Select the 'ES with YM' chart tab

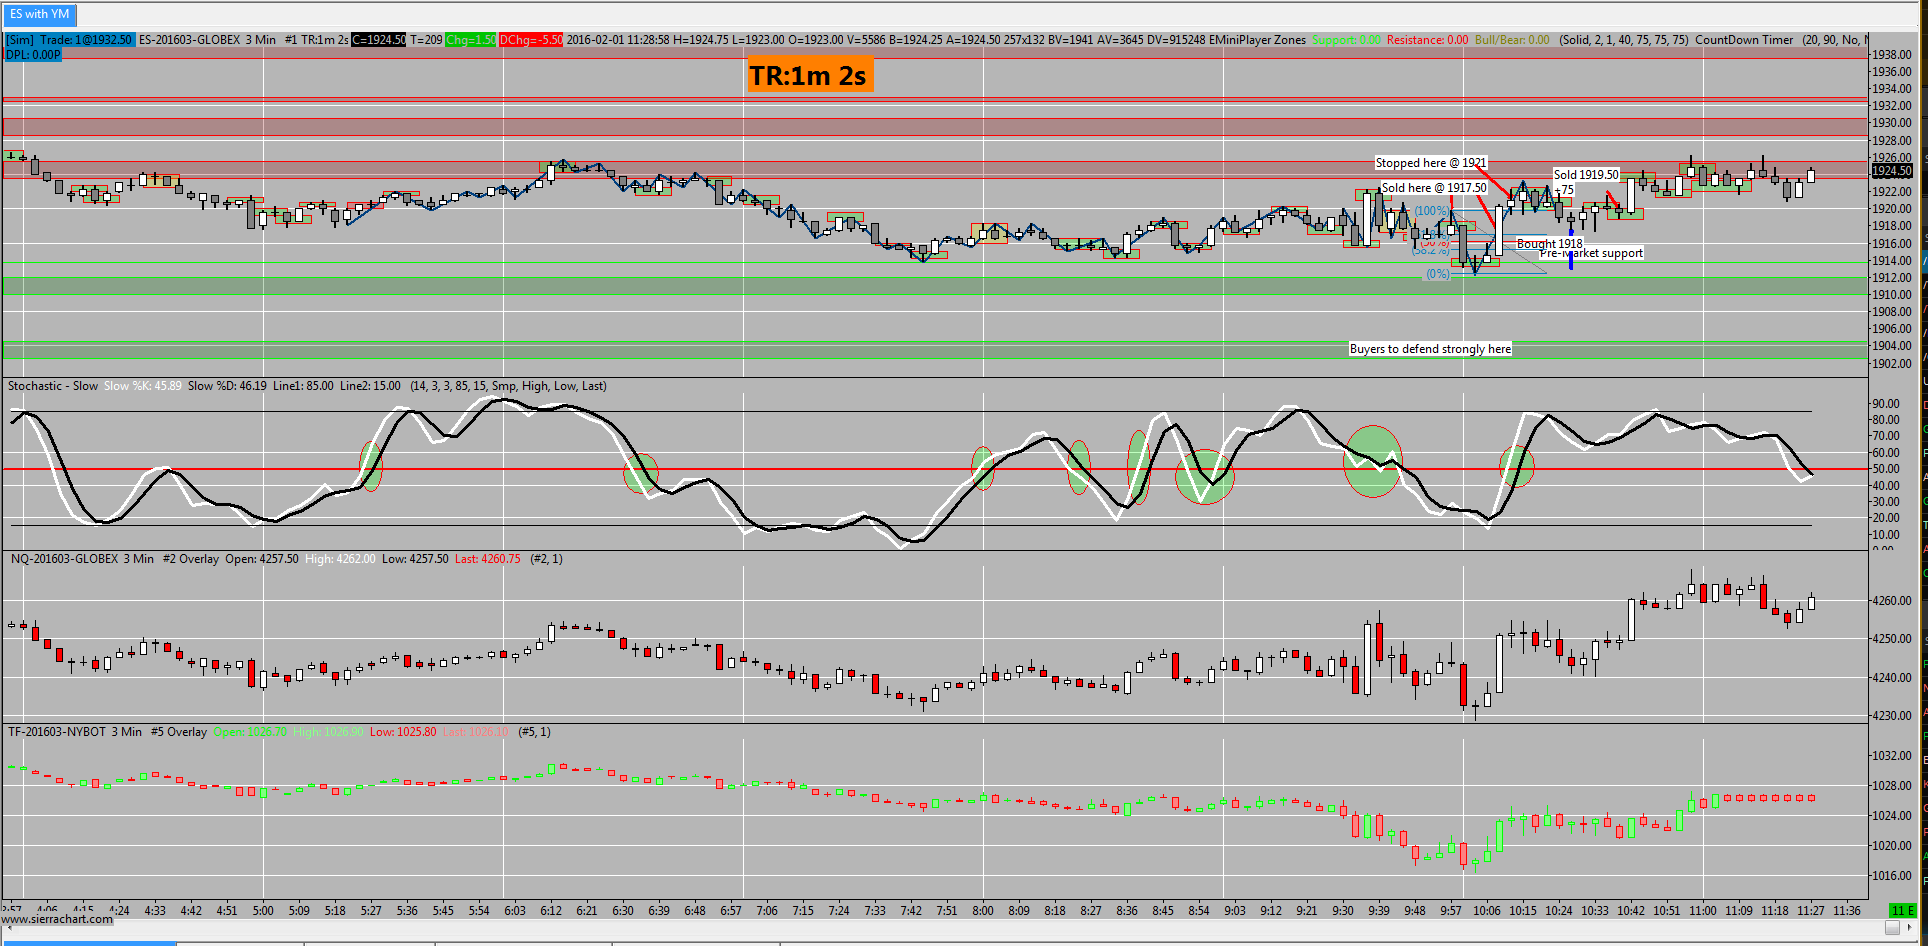40,14
